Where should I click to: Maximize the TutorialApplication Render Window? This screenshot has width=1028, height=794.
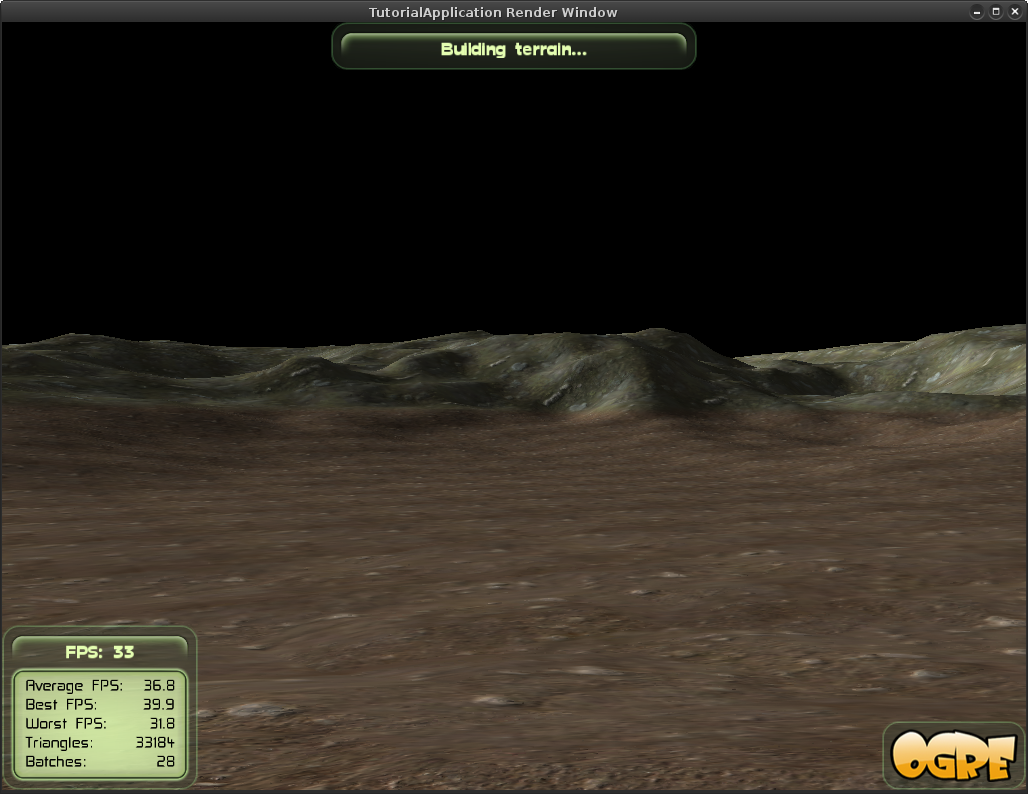[x=996, y=12]
